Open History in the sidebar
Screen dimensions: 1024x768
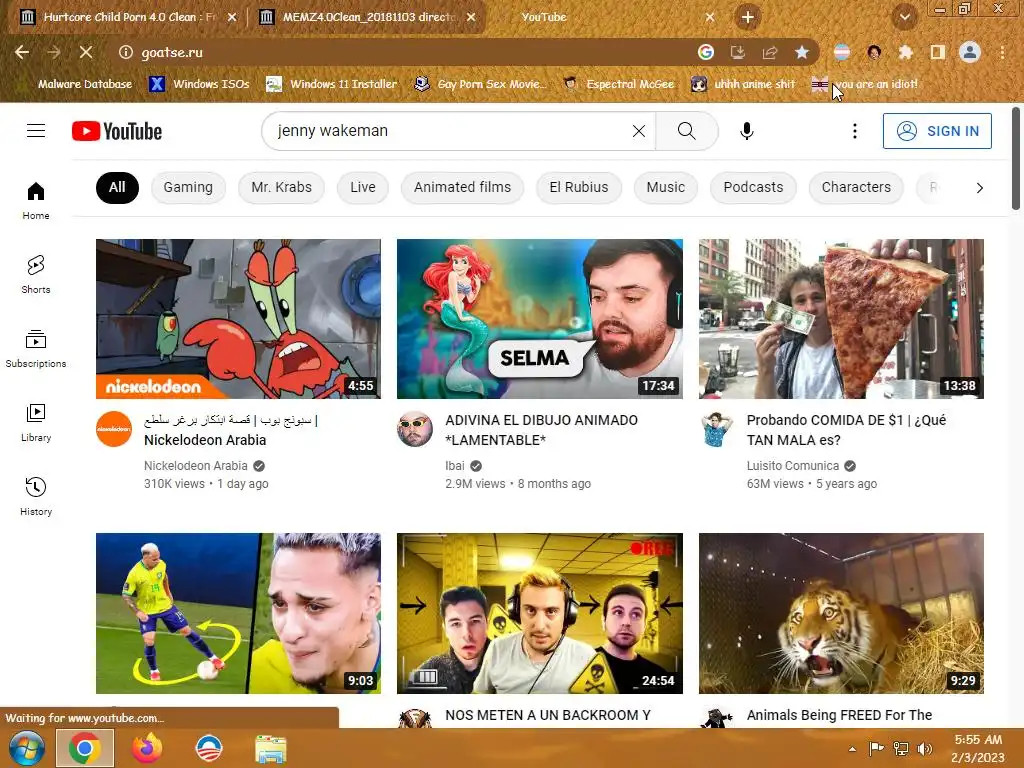coord(36,496)
